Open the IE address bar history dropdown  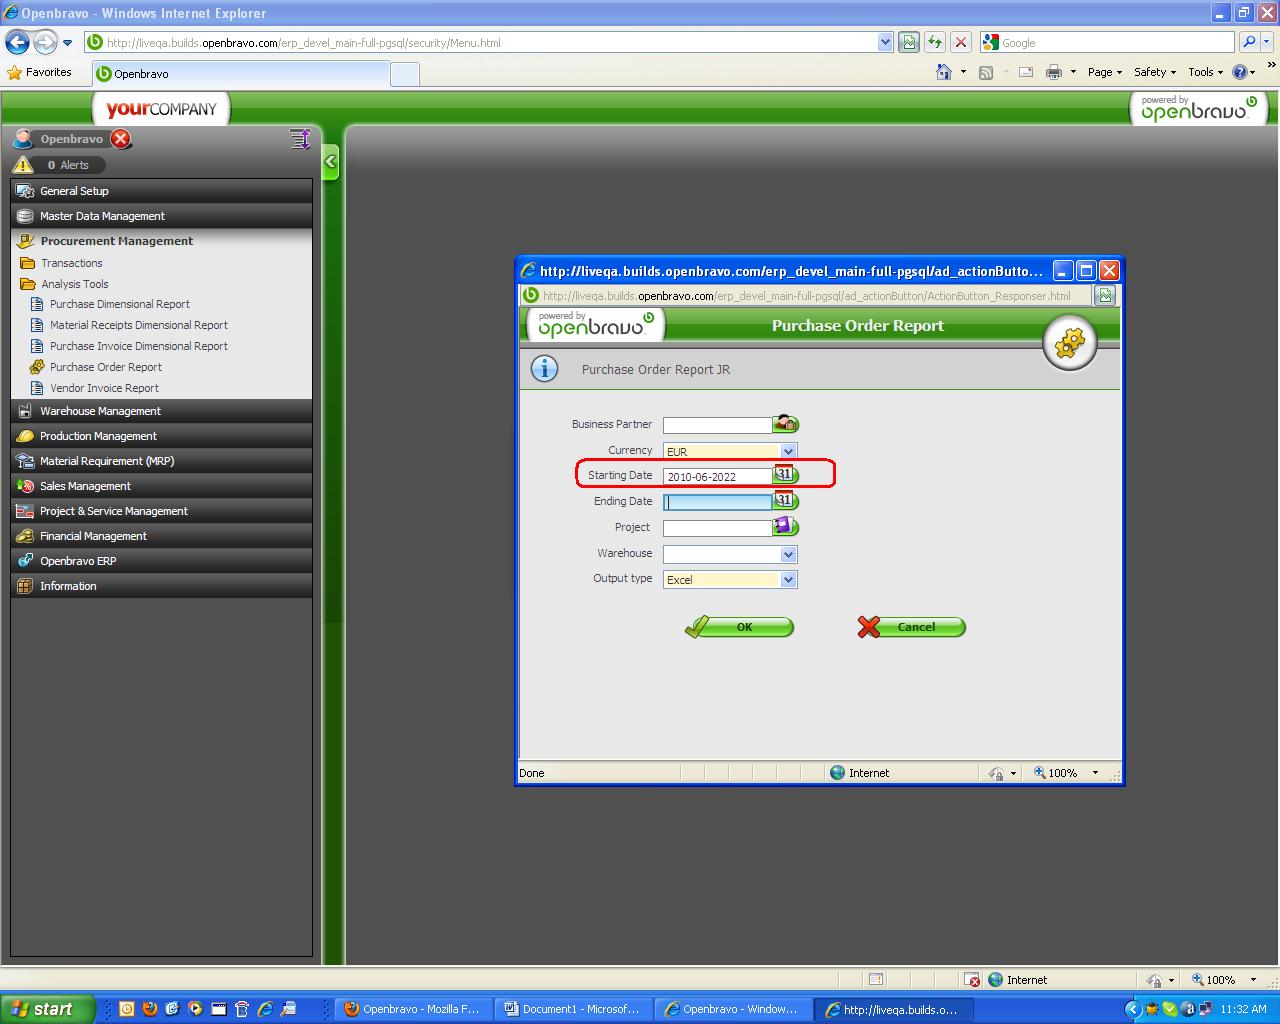point(885,42)
